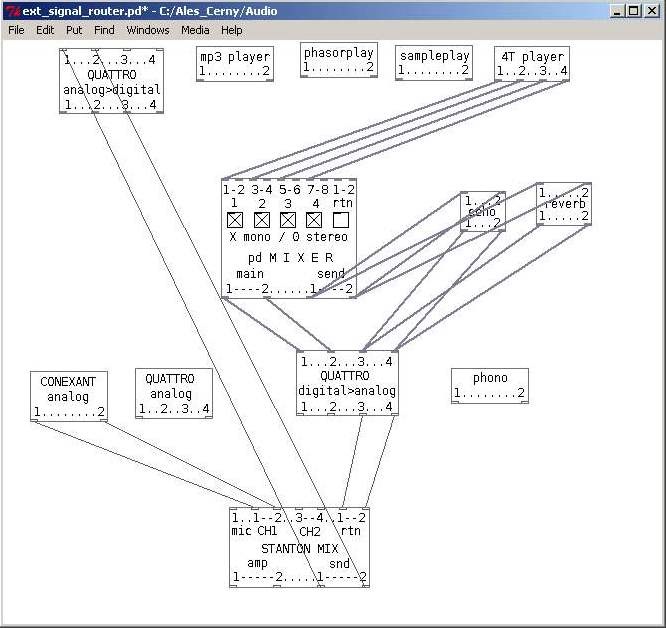Toggle mixer channel 2 mono checkbox
666x628 pixels.
(262, 220)
